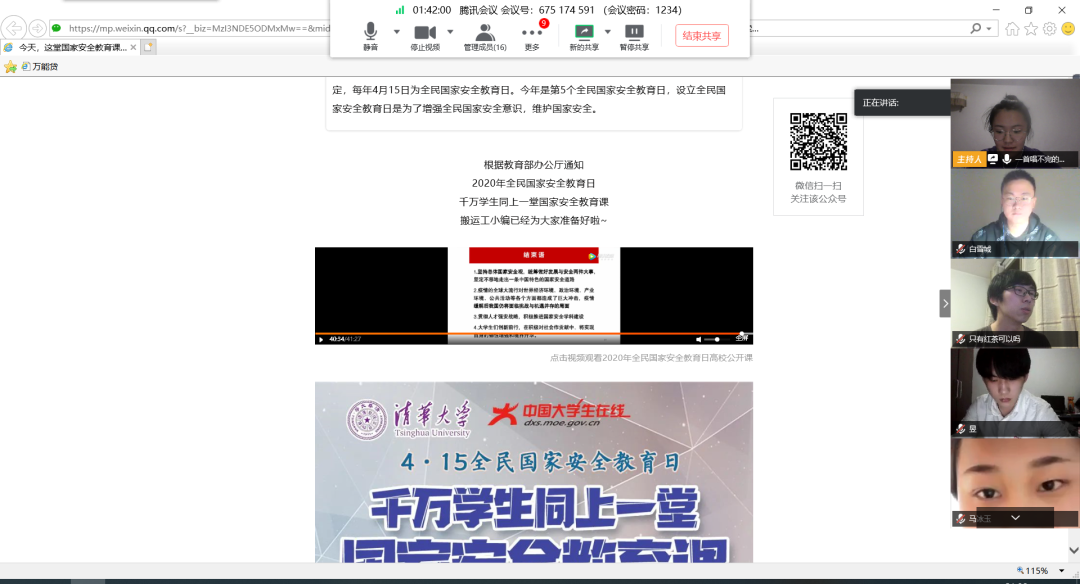Click 全屏 fullscreen on the video

click(741, 338)
